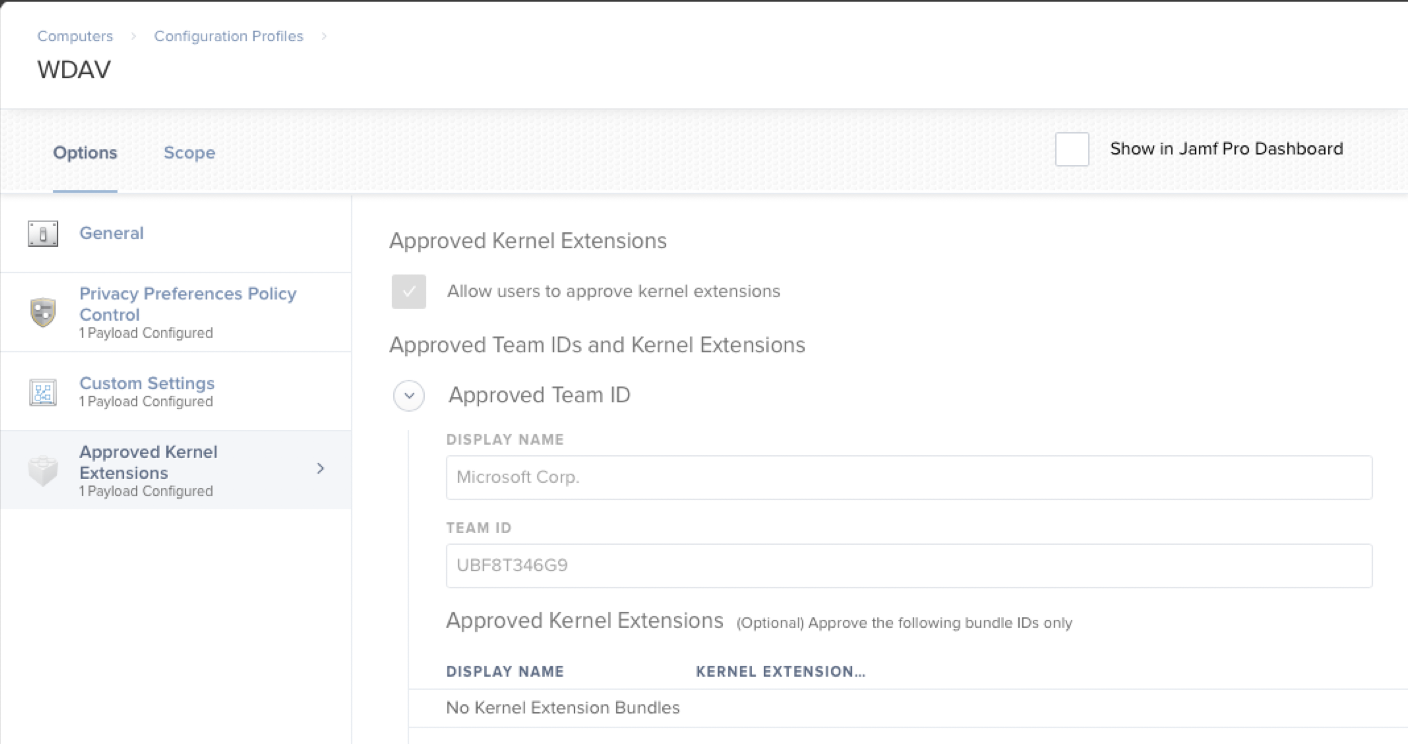Image resolution: width=1408 pixels, height=744 pixels.
Task: Collapse the Approved Team ID section
Action: coord(409,396)
